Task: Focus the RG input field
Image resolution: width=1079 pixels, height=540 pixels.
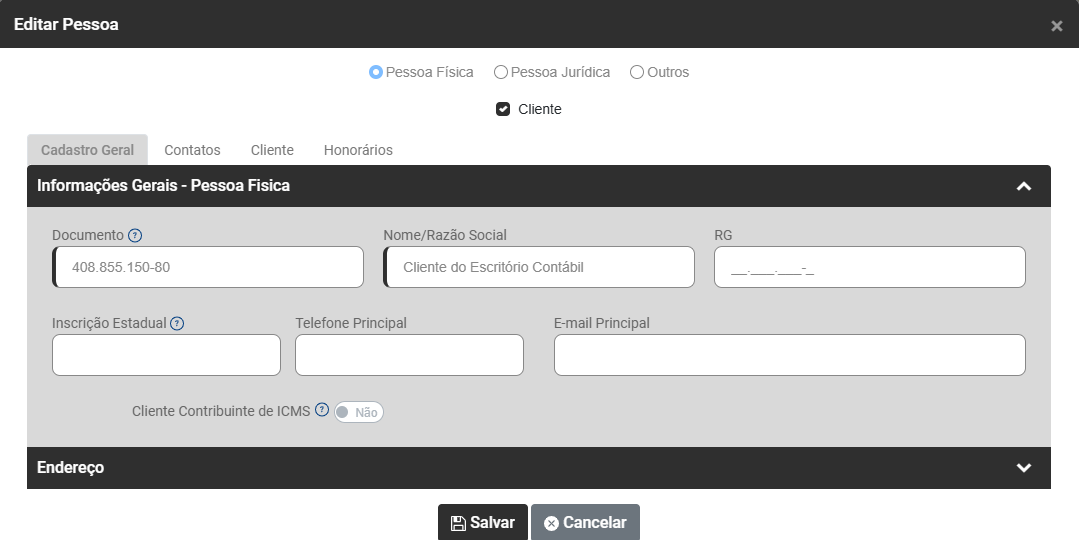Action: 869,268
